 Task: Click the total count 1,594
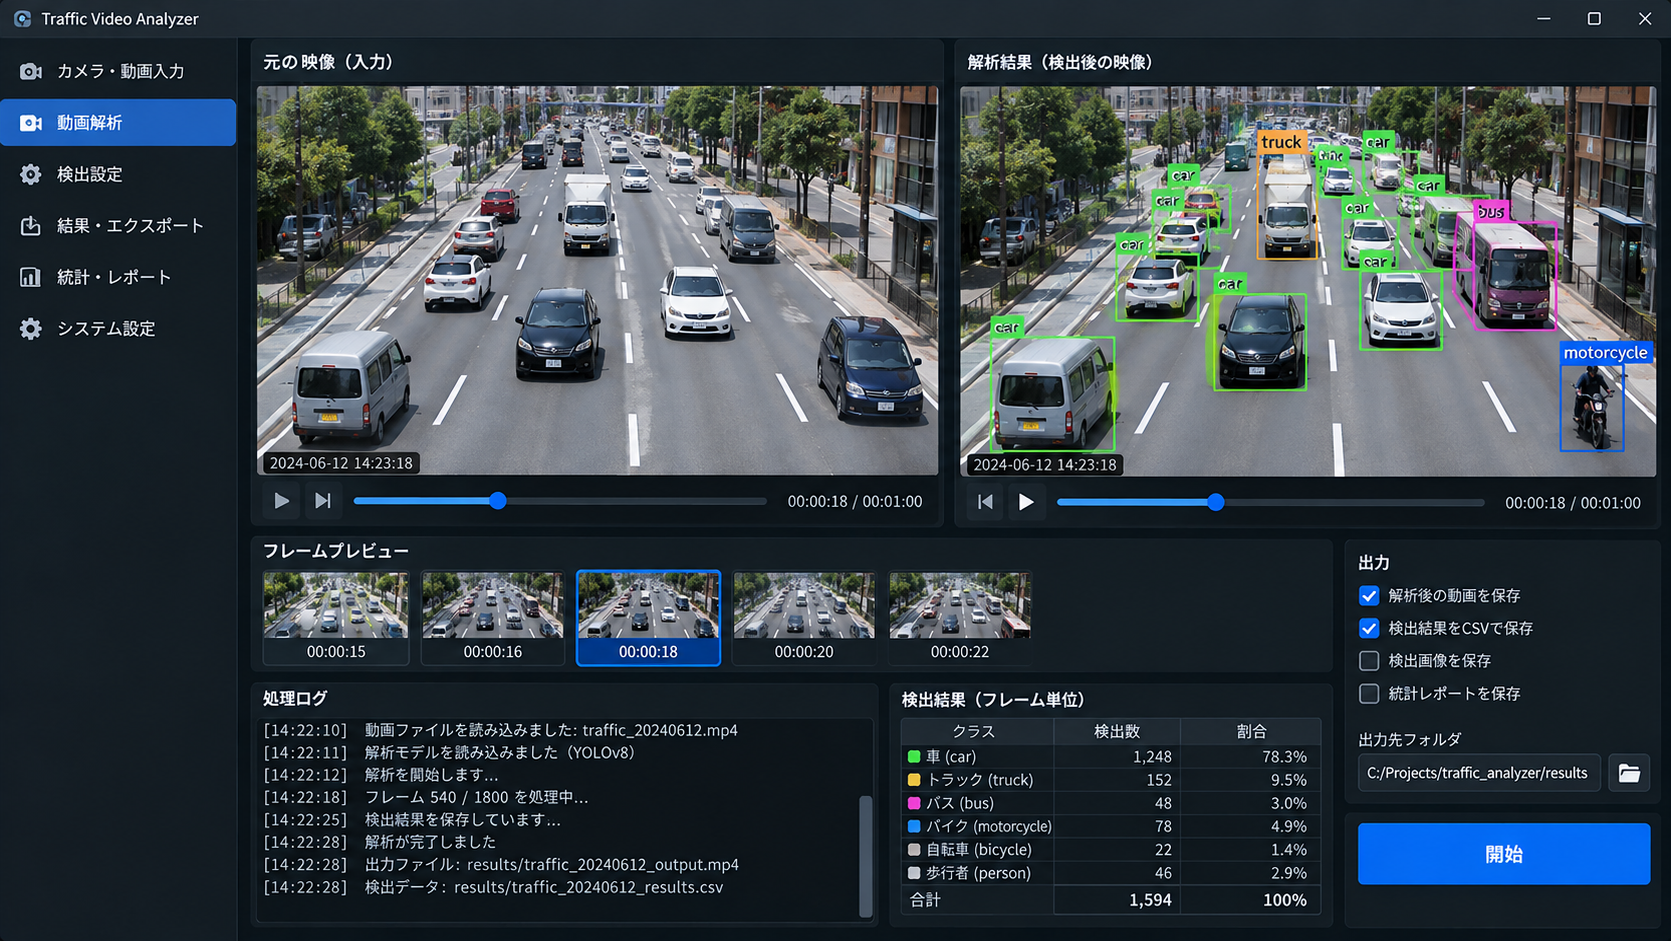click(1150, 900)
